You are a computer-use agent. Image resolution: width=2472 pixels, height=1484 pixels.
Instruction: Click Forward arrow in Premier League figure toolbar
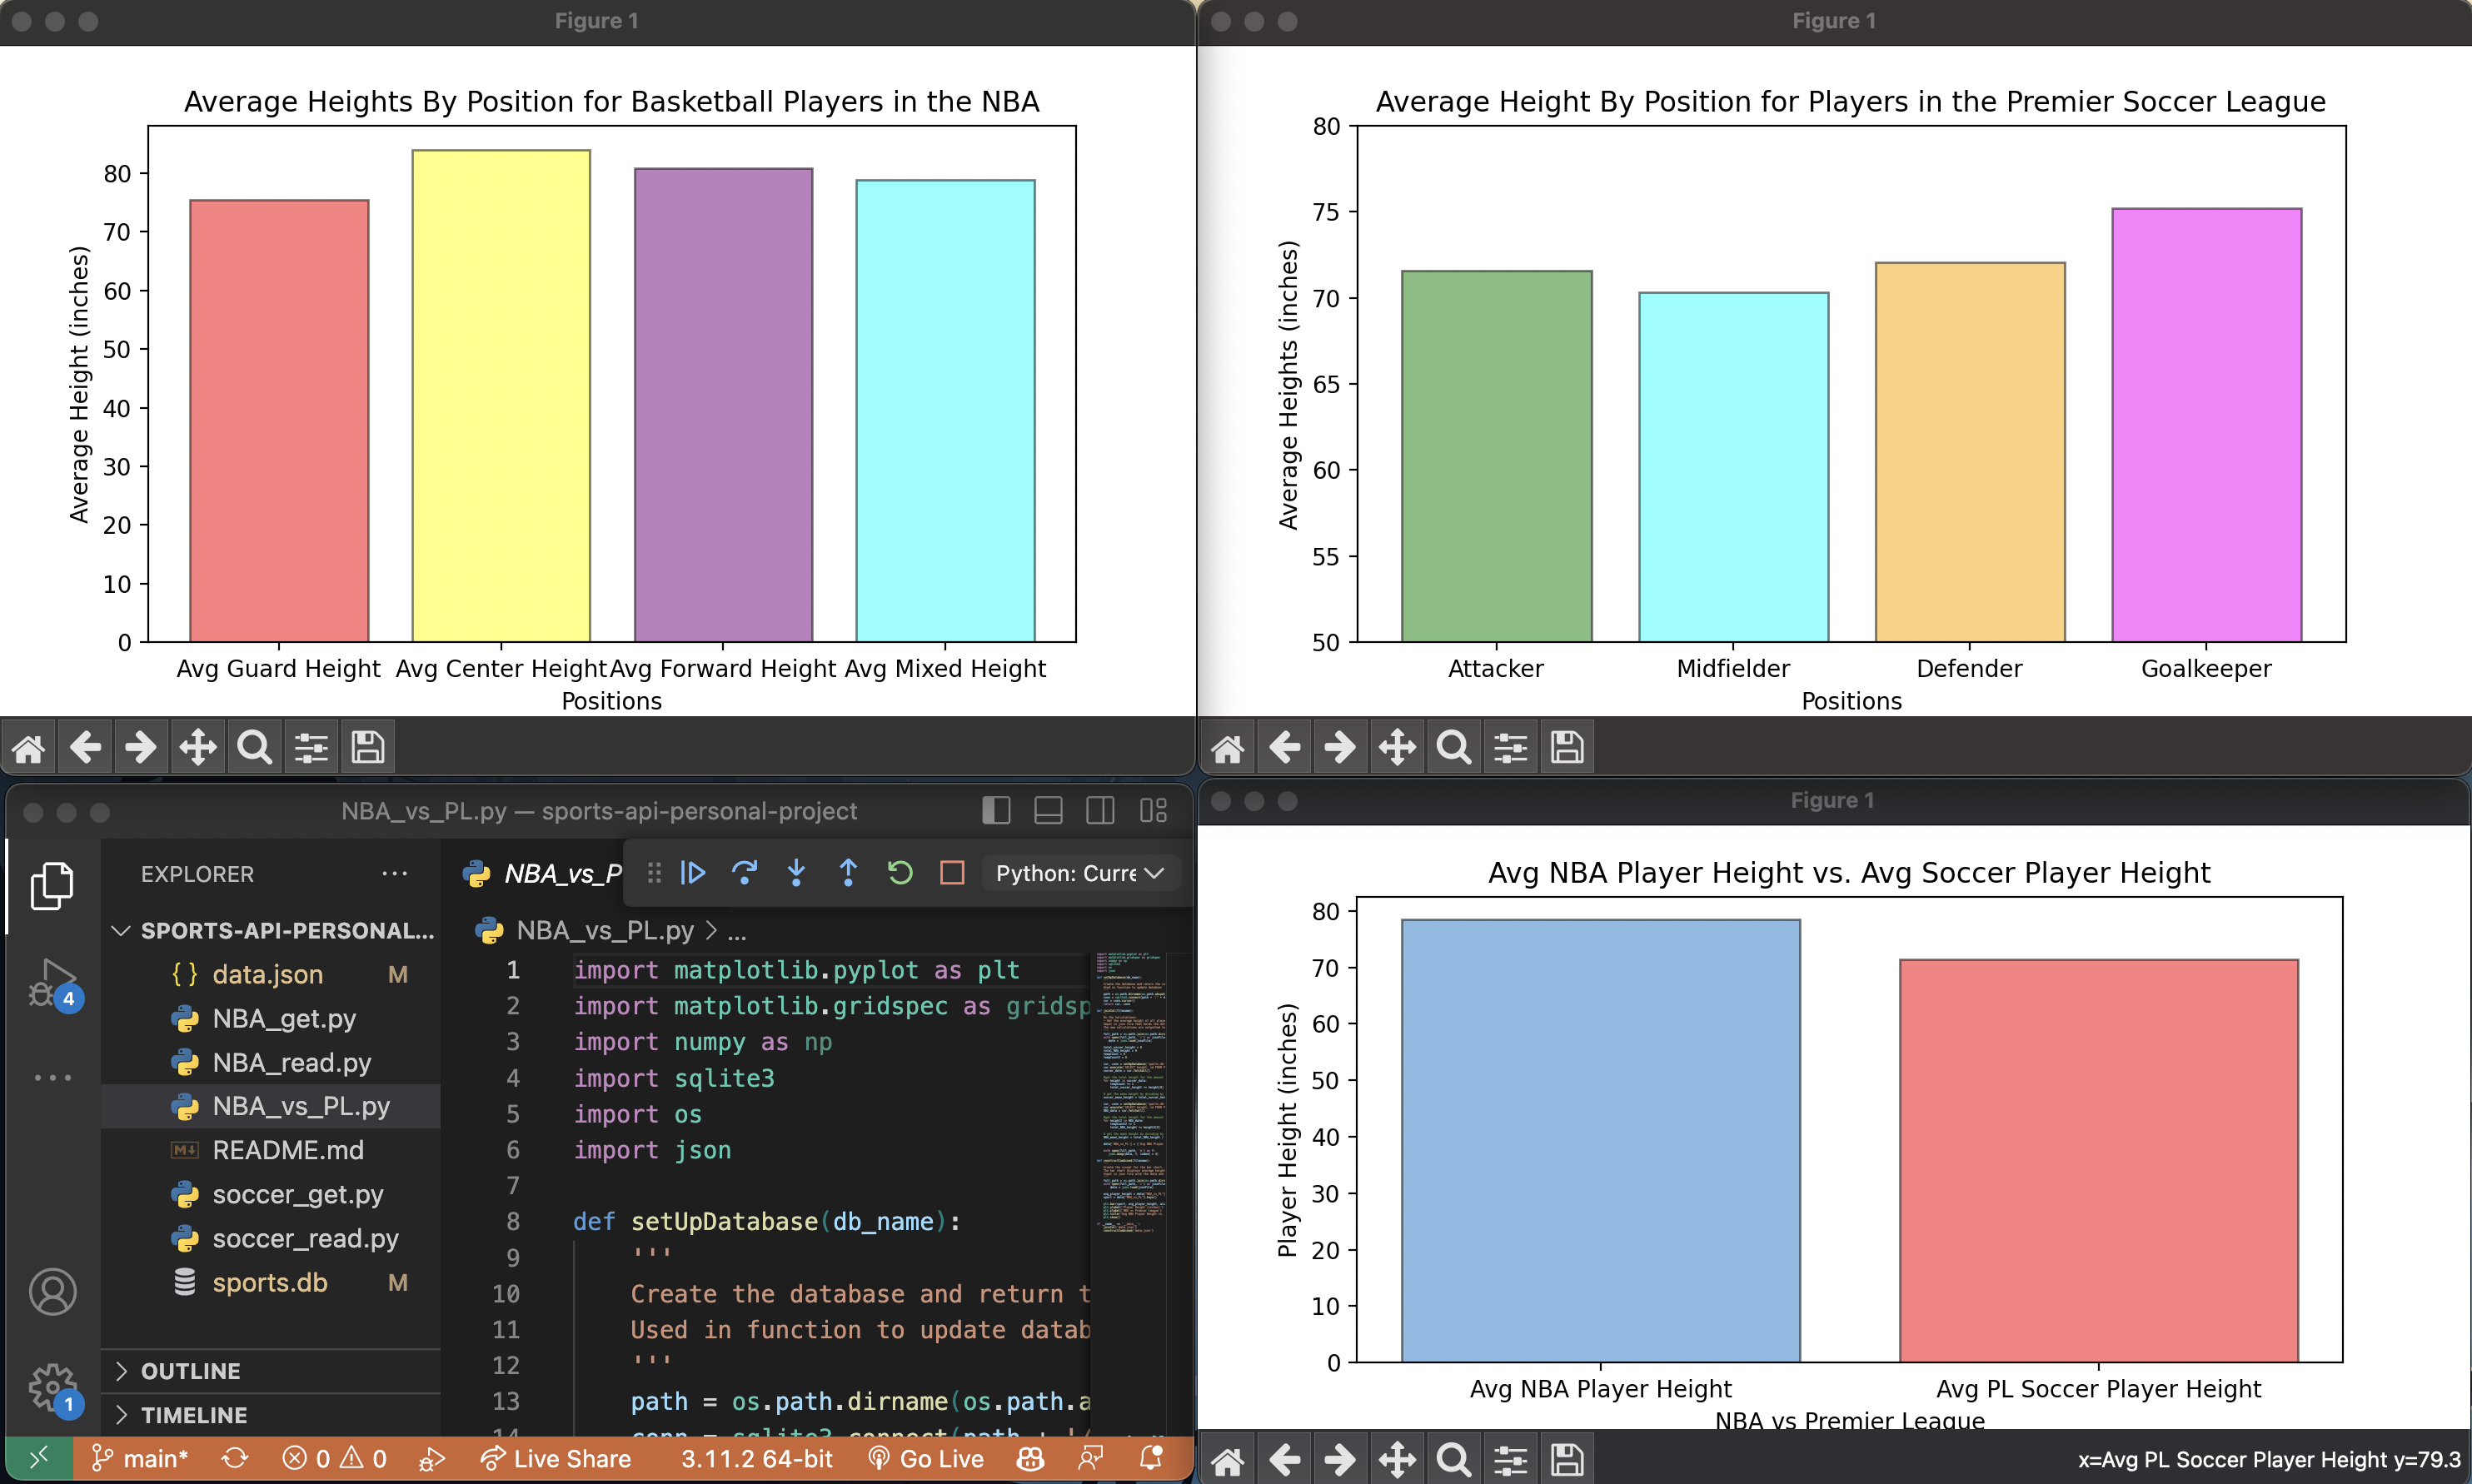coord(1340,747)
